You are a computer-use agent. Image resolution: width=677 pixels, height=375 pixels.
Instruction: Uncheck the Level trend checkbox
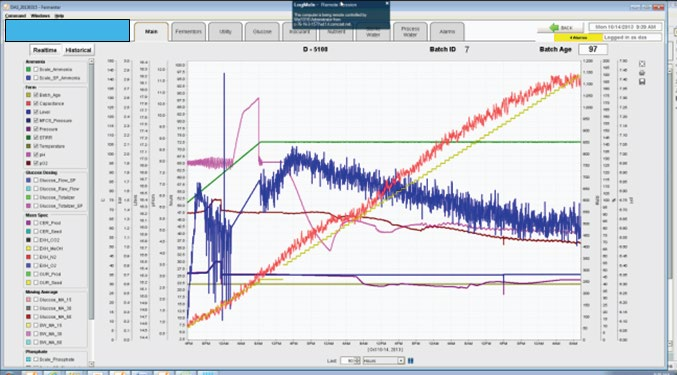(36, 112)
